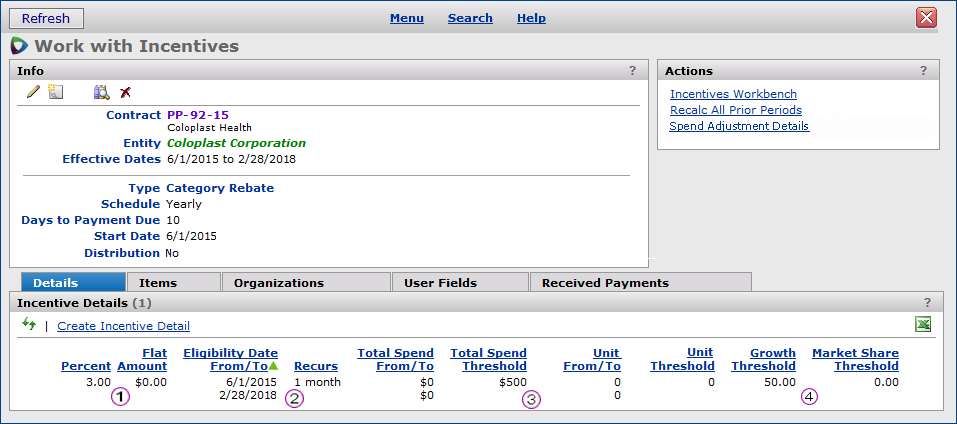This screenshot has width=957, height=424.
Task: Open help for the Actions panel
Action: point(923,71)
